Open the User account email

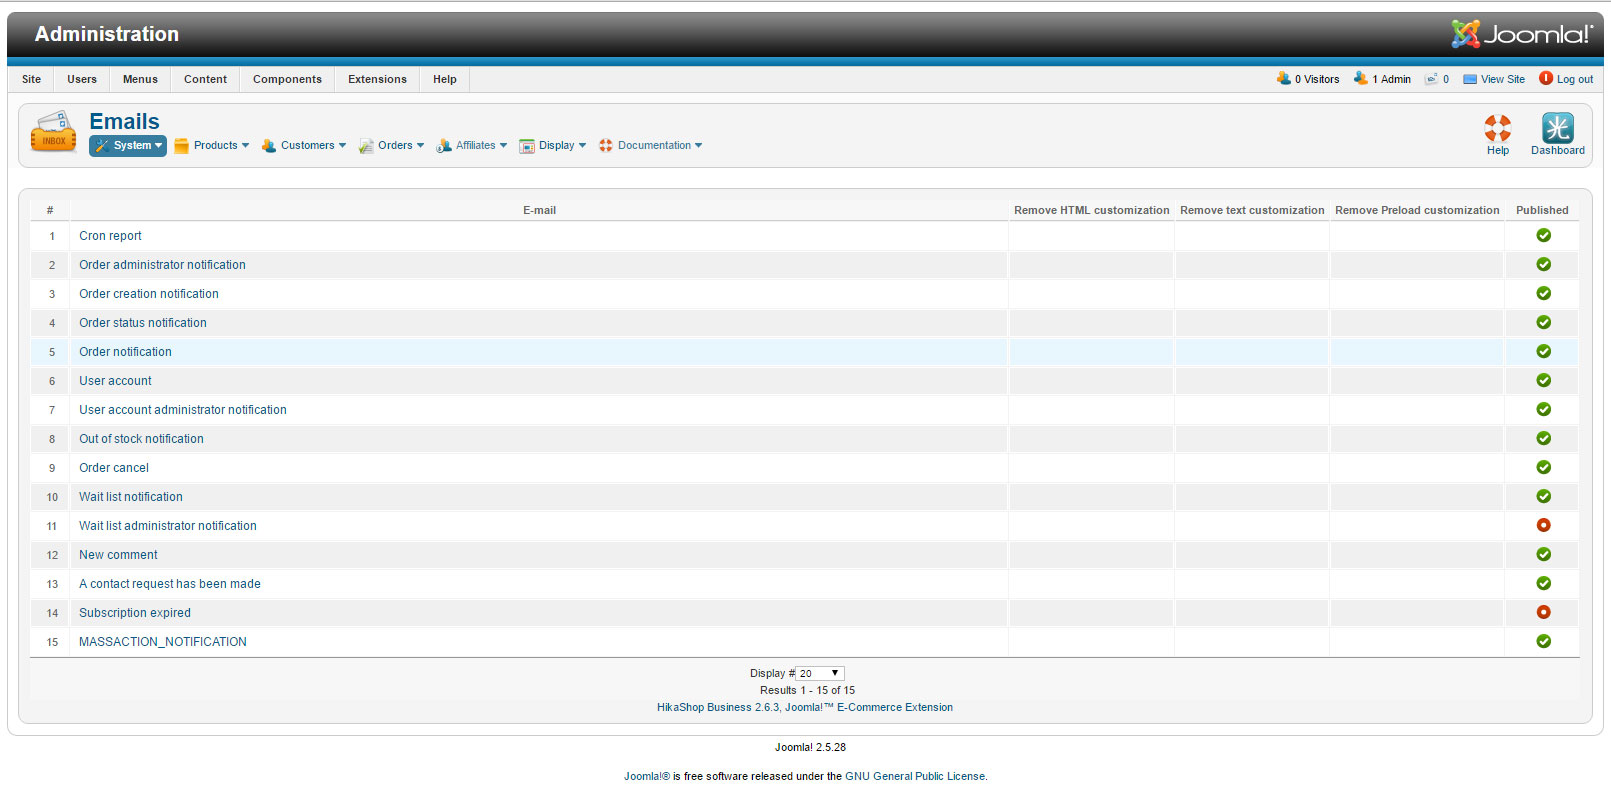tap(115, 381)
